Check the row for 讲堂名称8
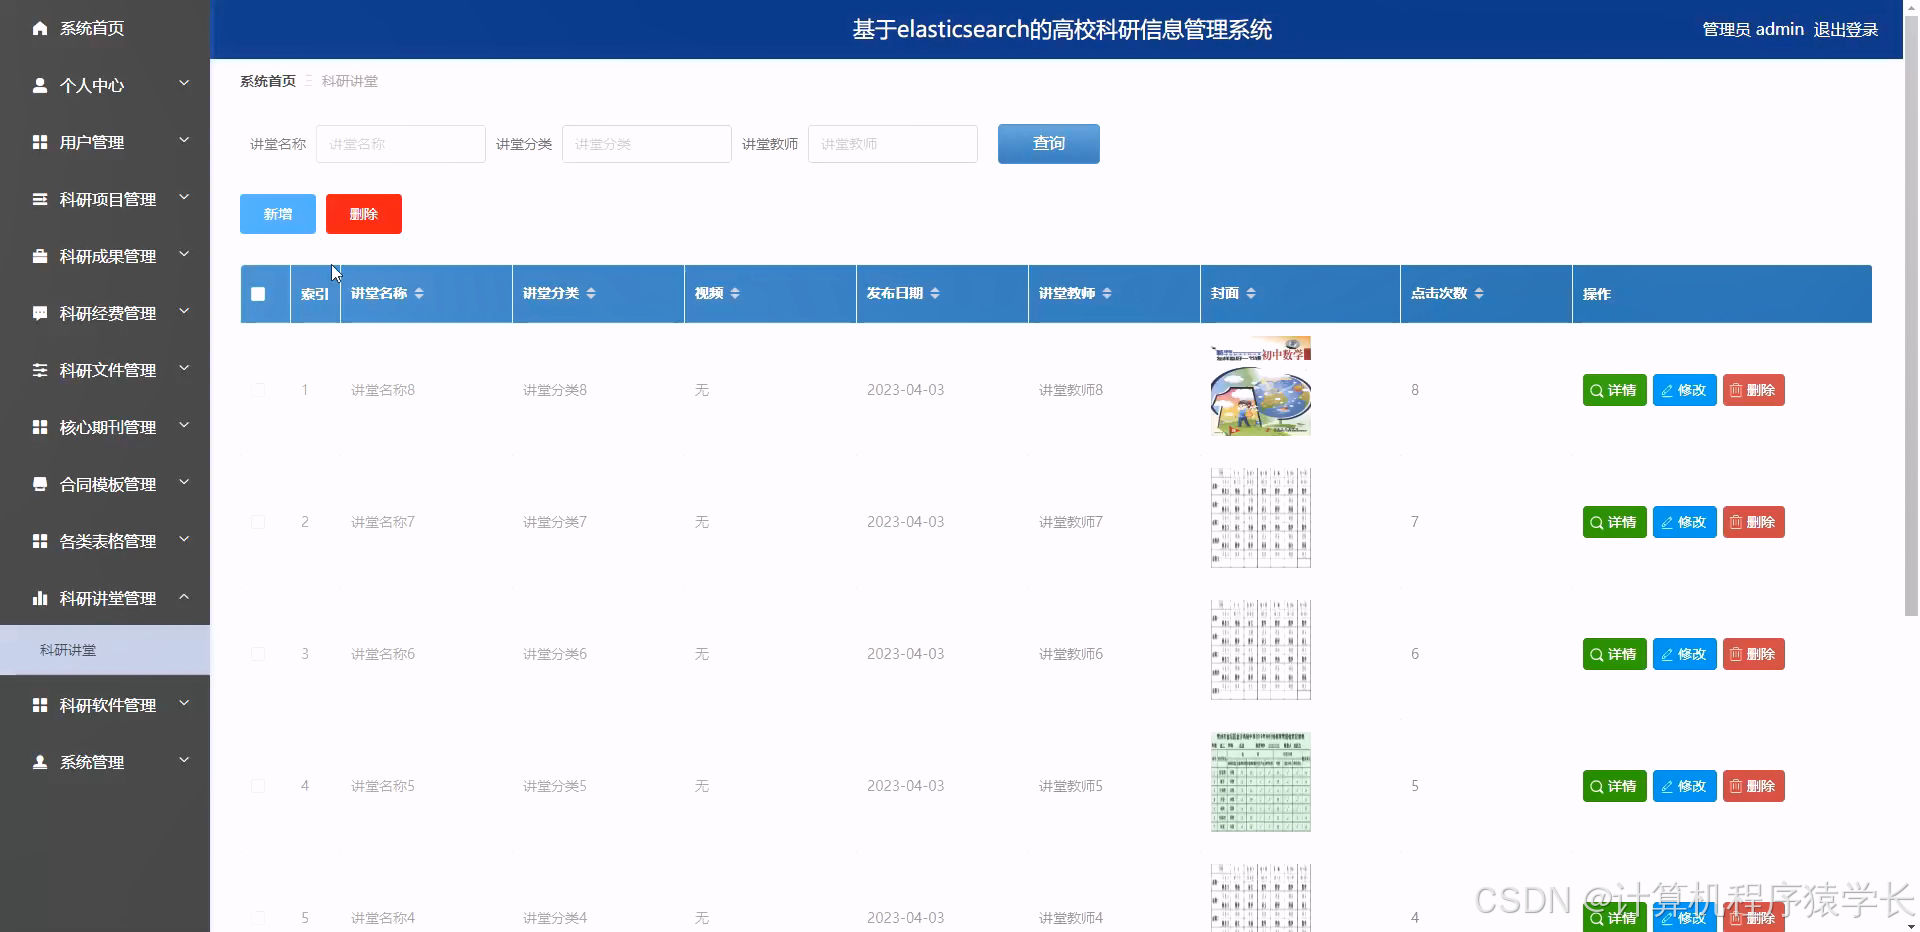The width and height of the screenshot is (1920, 932). pyautogui.click(x=258, y=390)
